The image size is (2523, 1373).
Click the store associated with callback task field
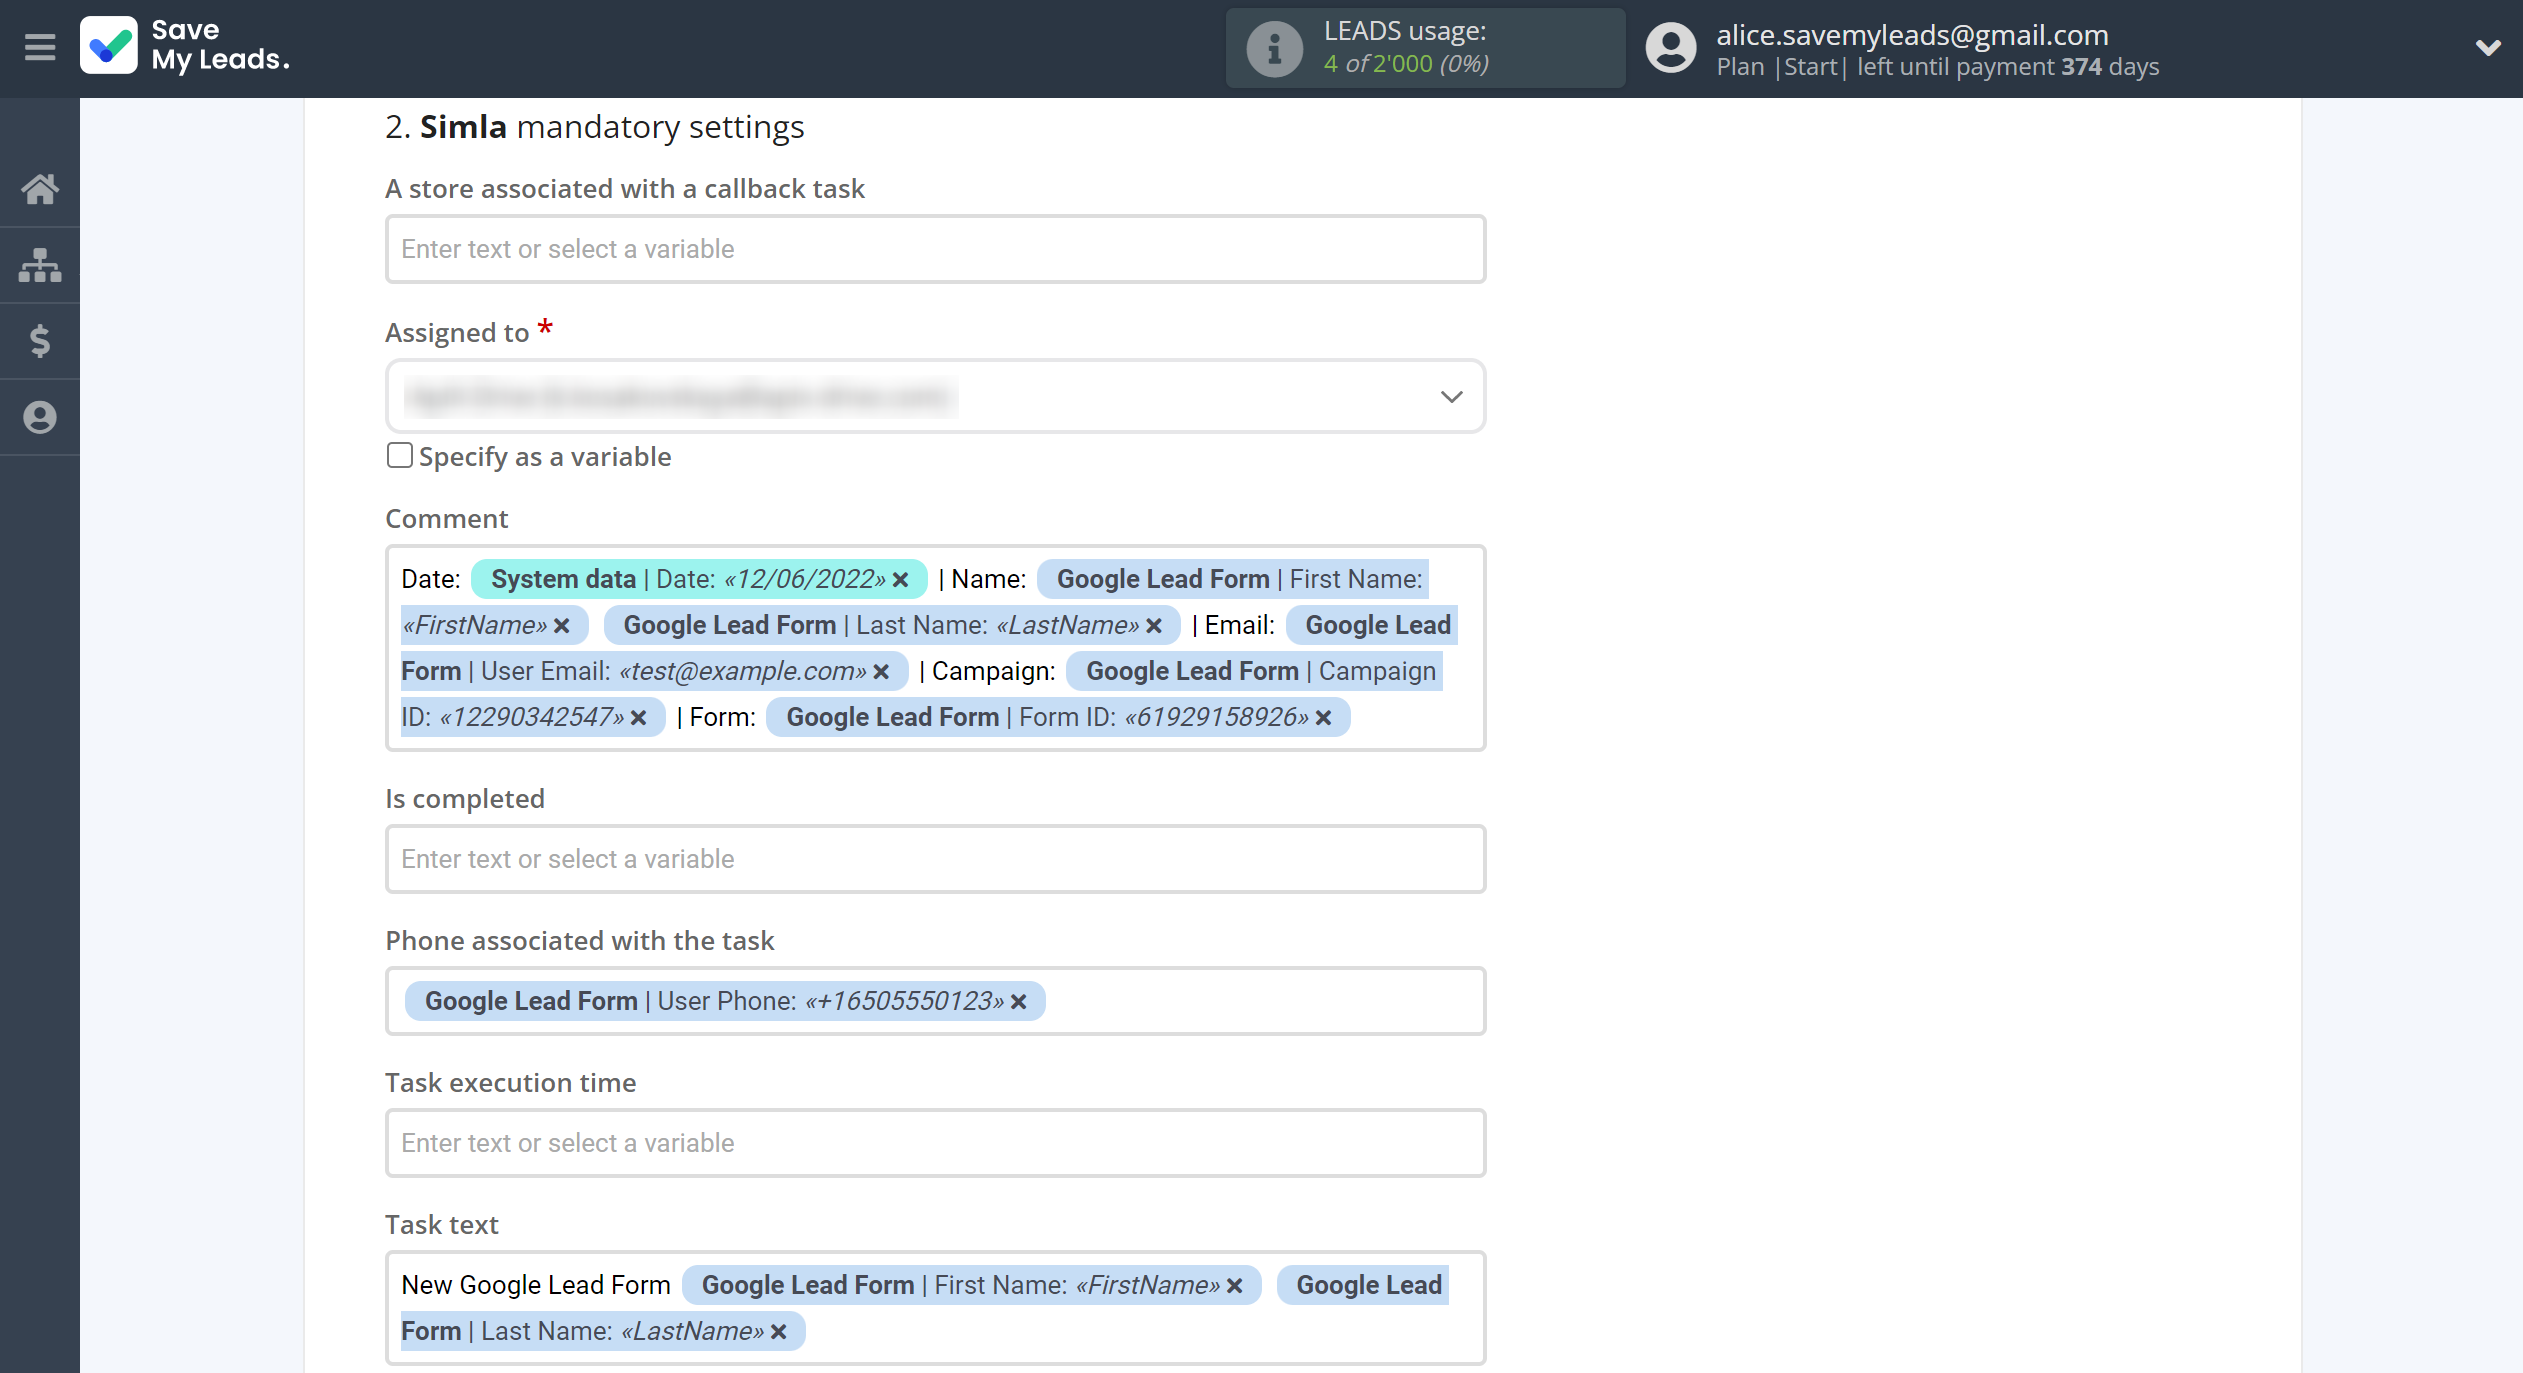935,249
